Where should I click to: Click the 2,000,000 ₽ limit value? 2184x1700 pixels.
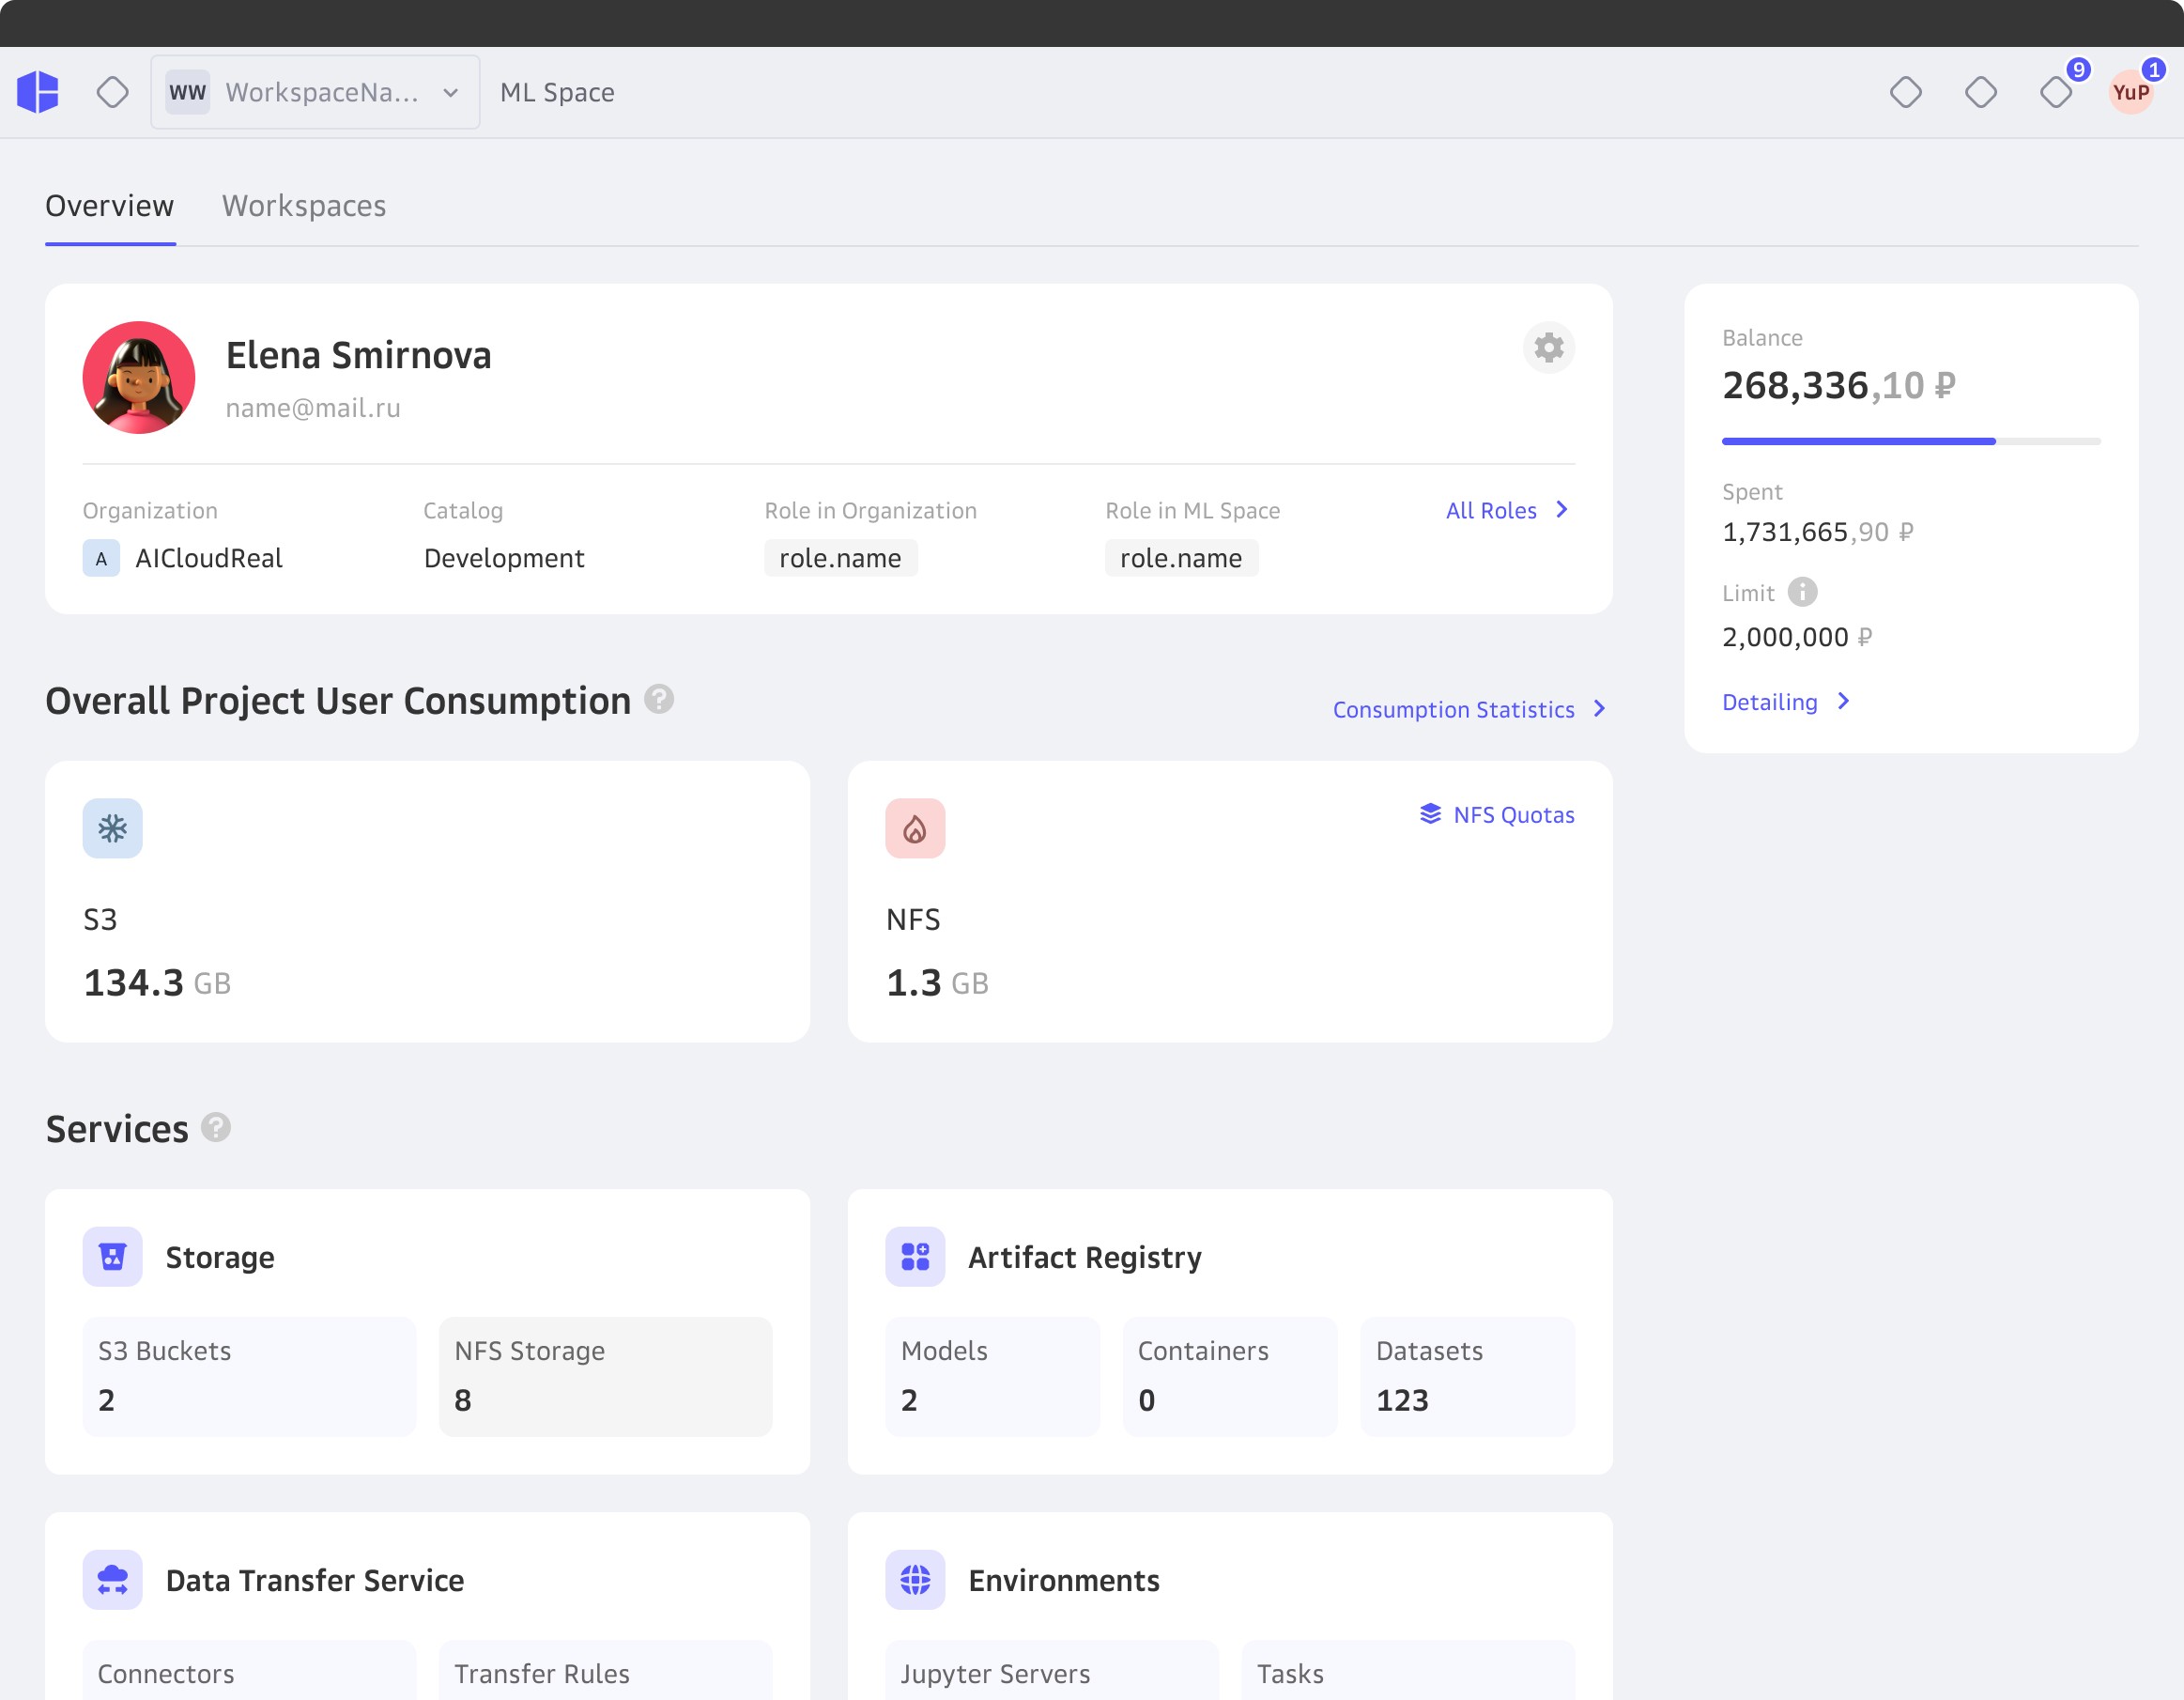click(1797, 637)
